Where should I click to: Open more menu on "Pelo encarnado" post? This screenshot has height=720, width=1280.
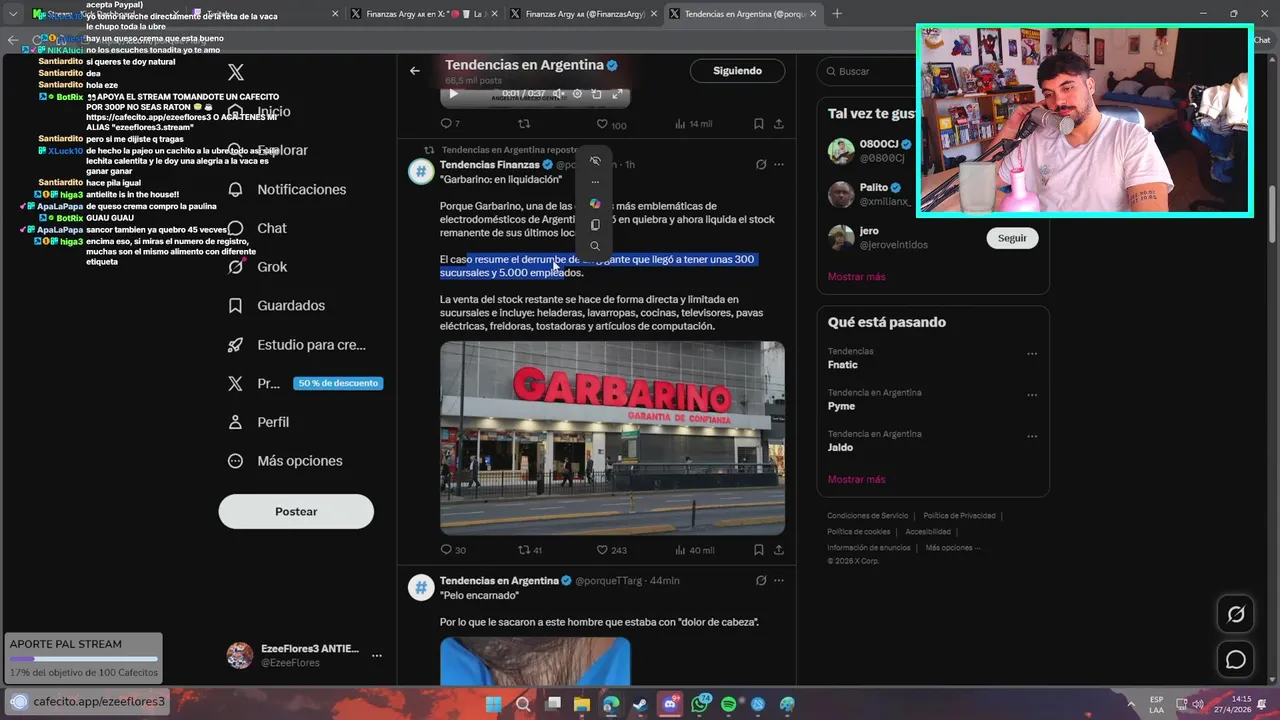[779, 580]
